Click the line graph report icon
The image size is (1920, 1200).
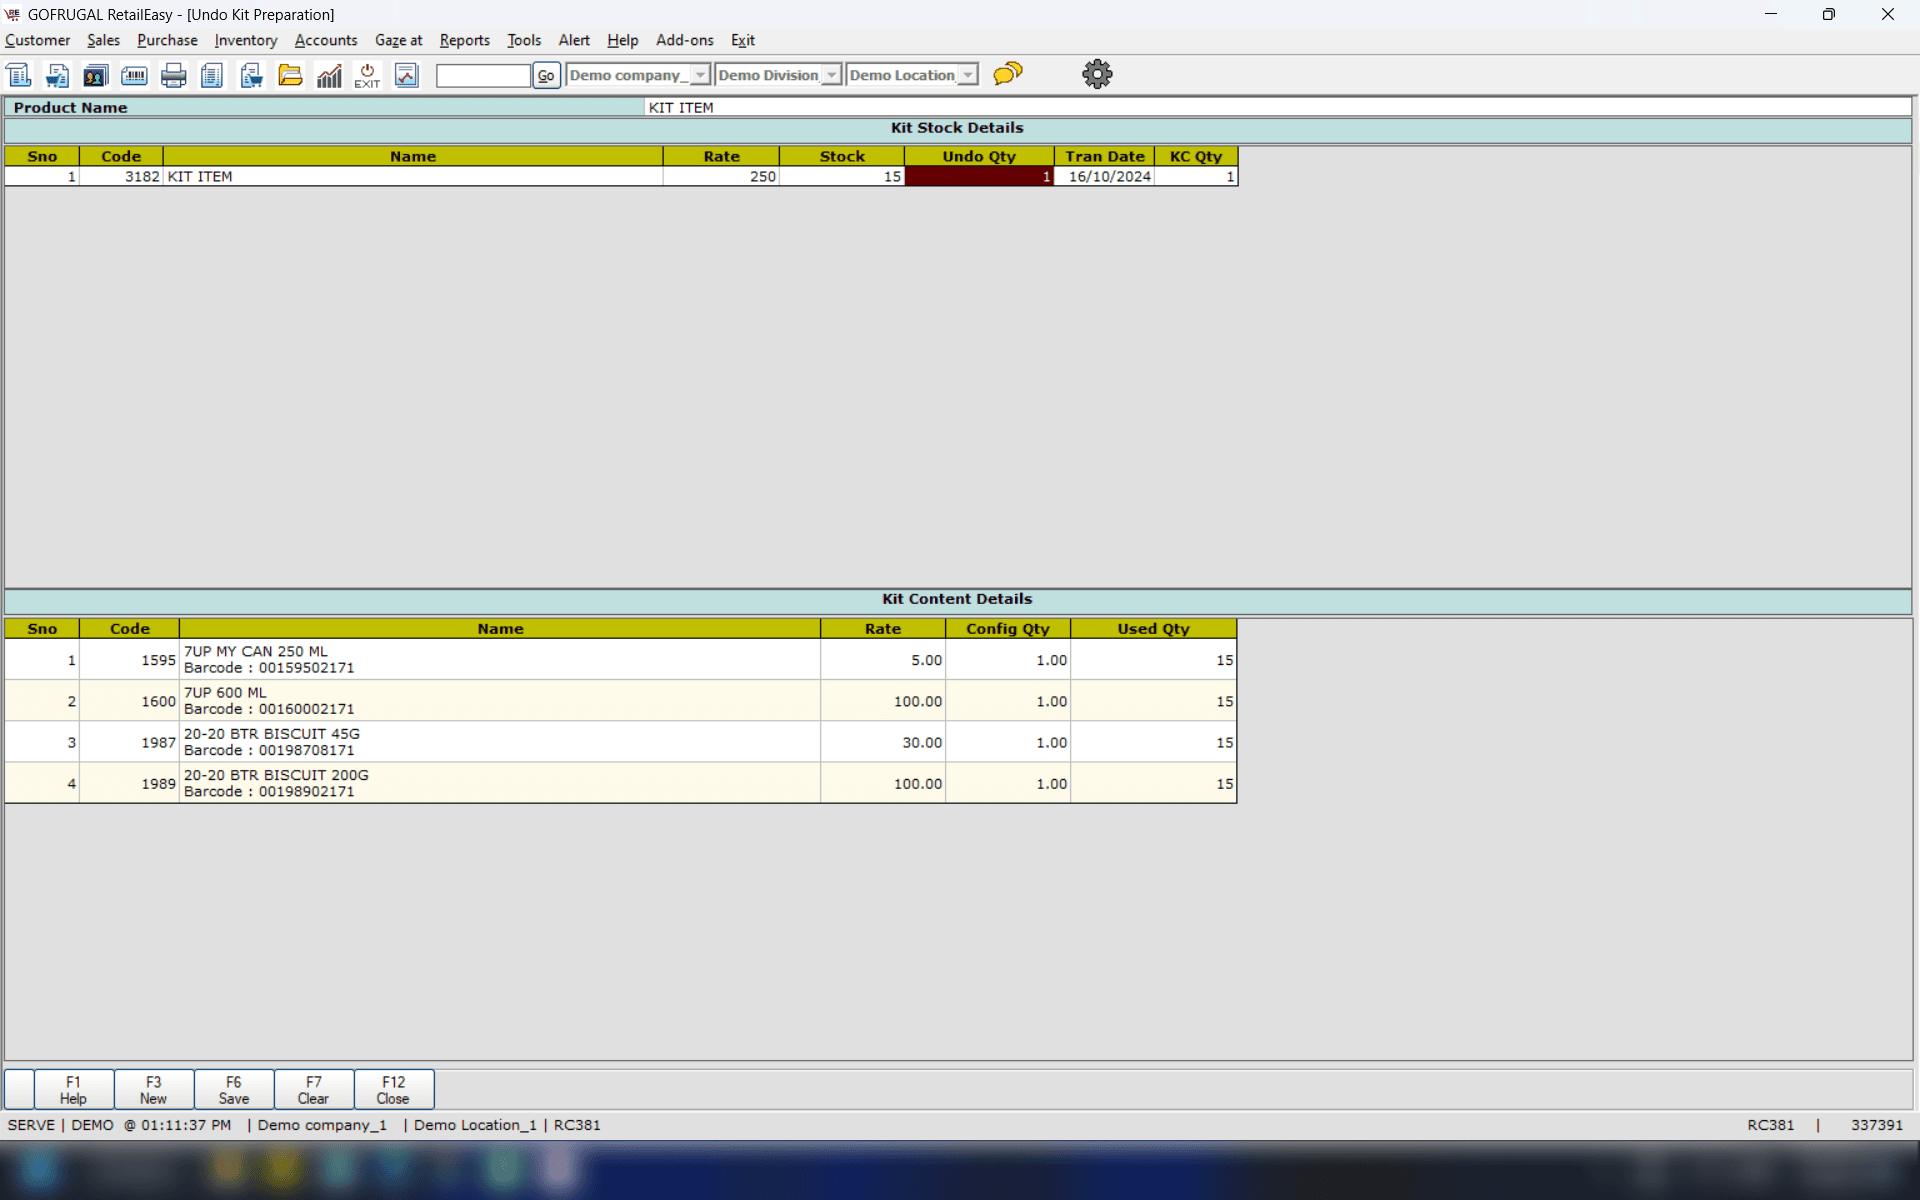[x=406, y=75]
